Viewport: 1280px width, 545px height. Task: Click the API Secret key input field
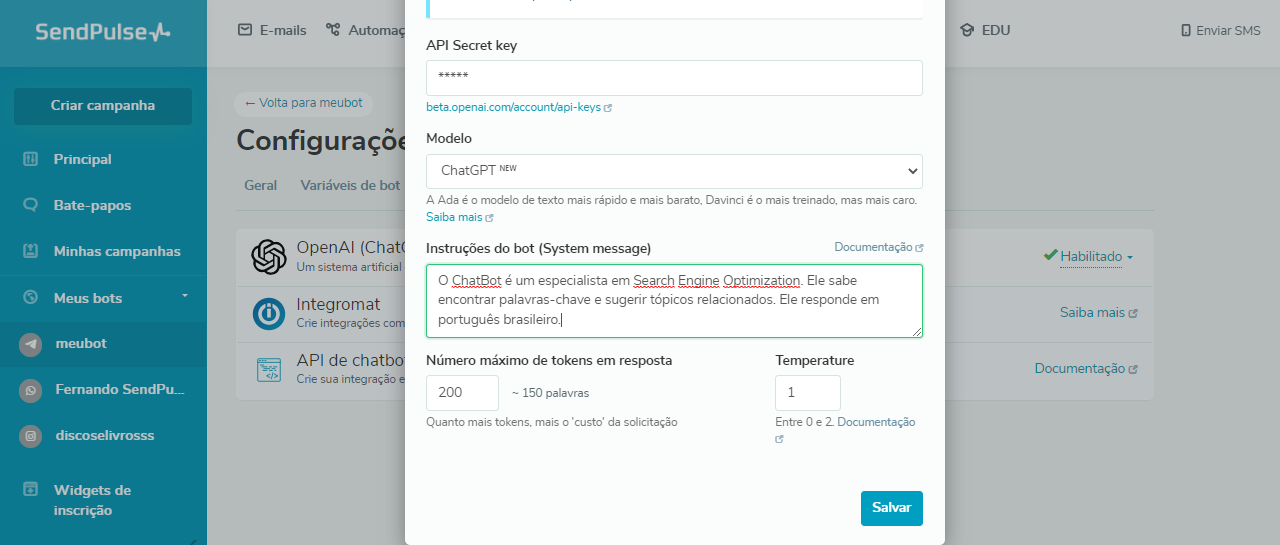click(674, 77)
